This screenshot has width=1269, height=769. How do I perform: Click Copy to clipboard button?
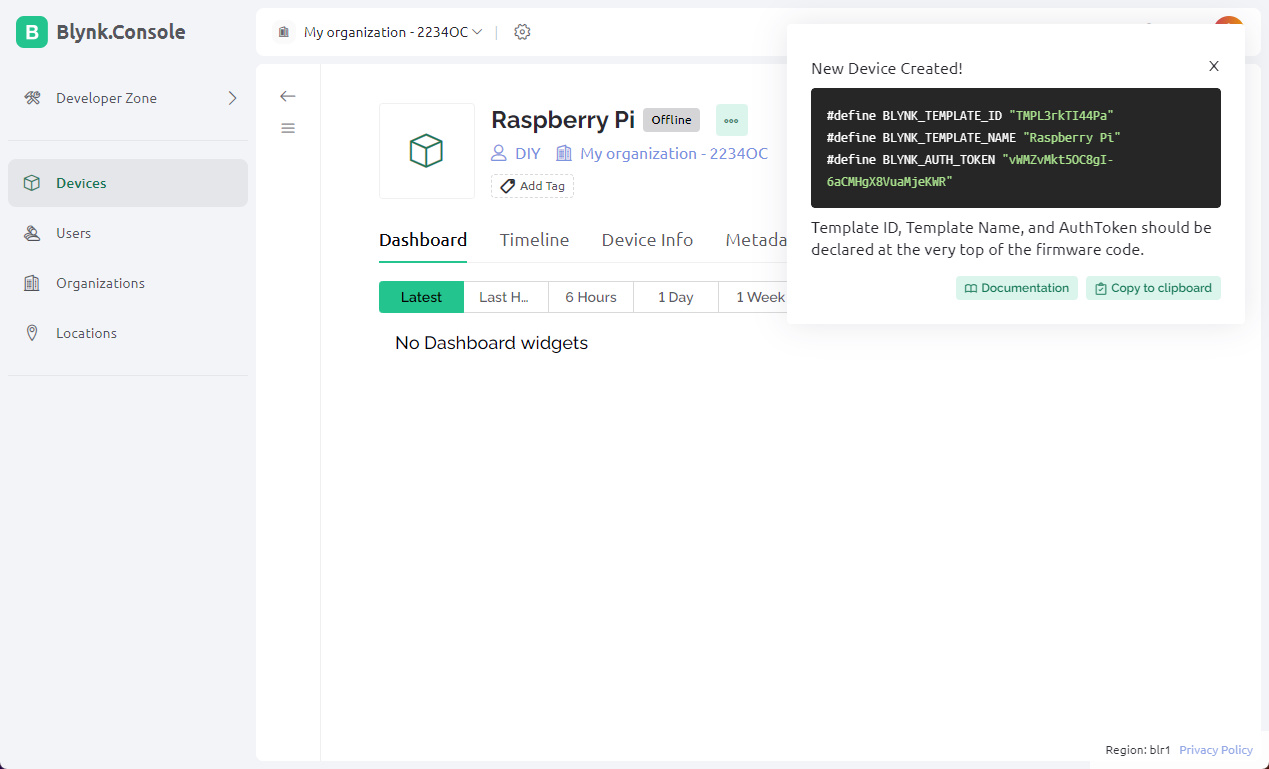pos(1153,288)
